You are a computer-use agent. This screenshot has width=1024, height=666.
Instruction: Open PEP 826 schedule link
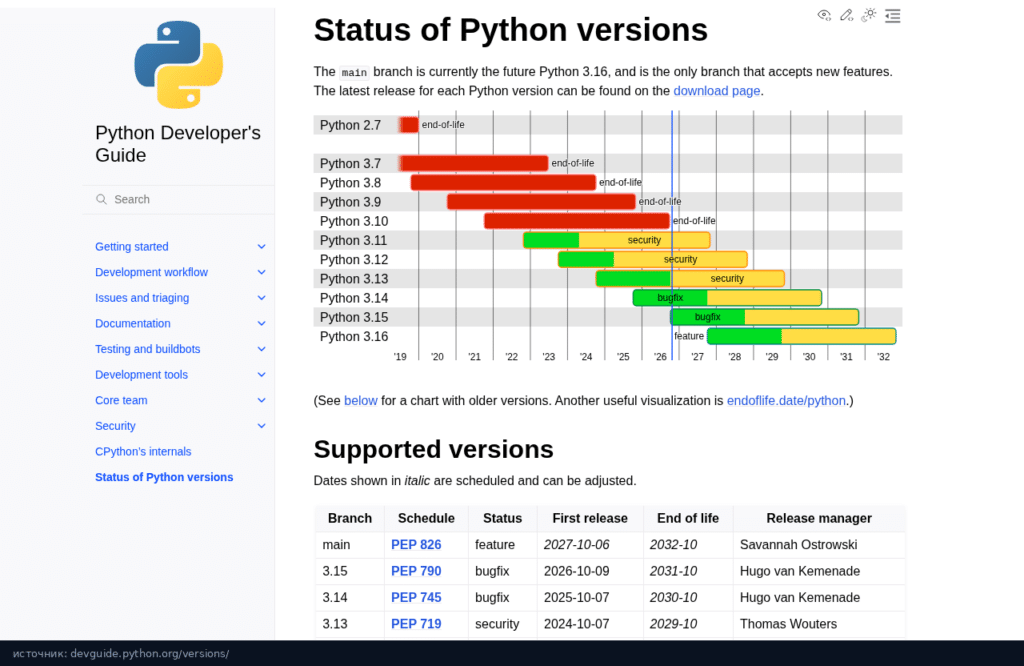416,545
